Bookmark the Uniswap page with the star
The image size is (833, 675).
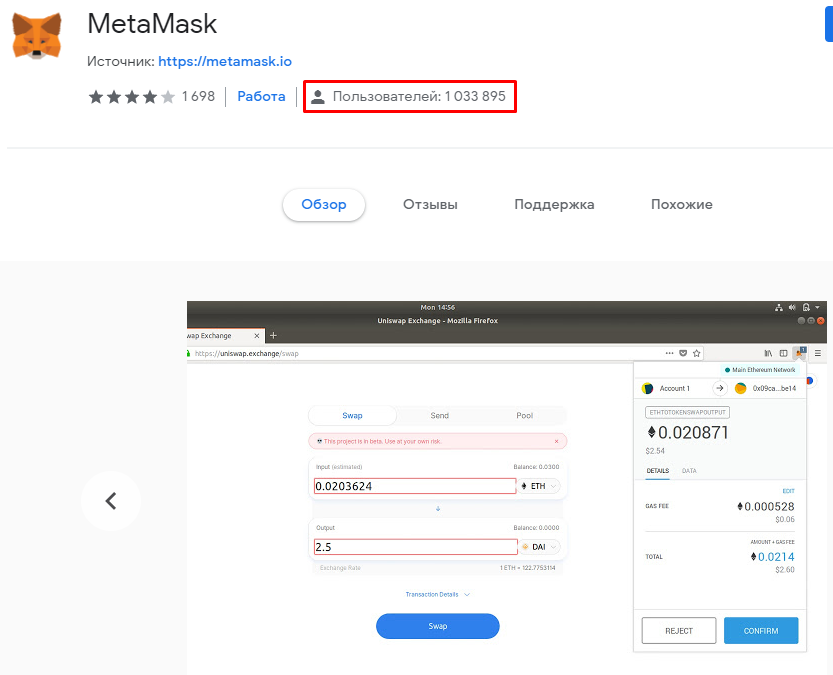click(x=697, y=352)
